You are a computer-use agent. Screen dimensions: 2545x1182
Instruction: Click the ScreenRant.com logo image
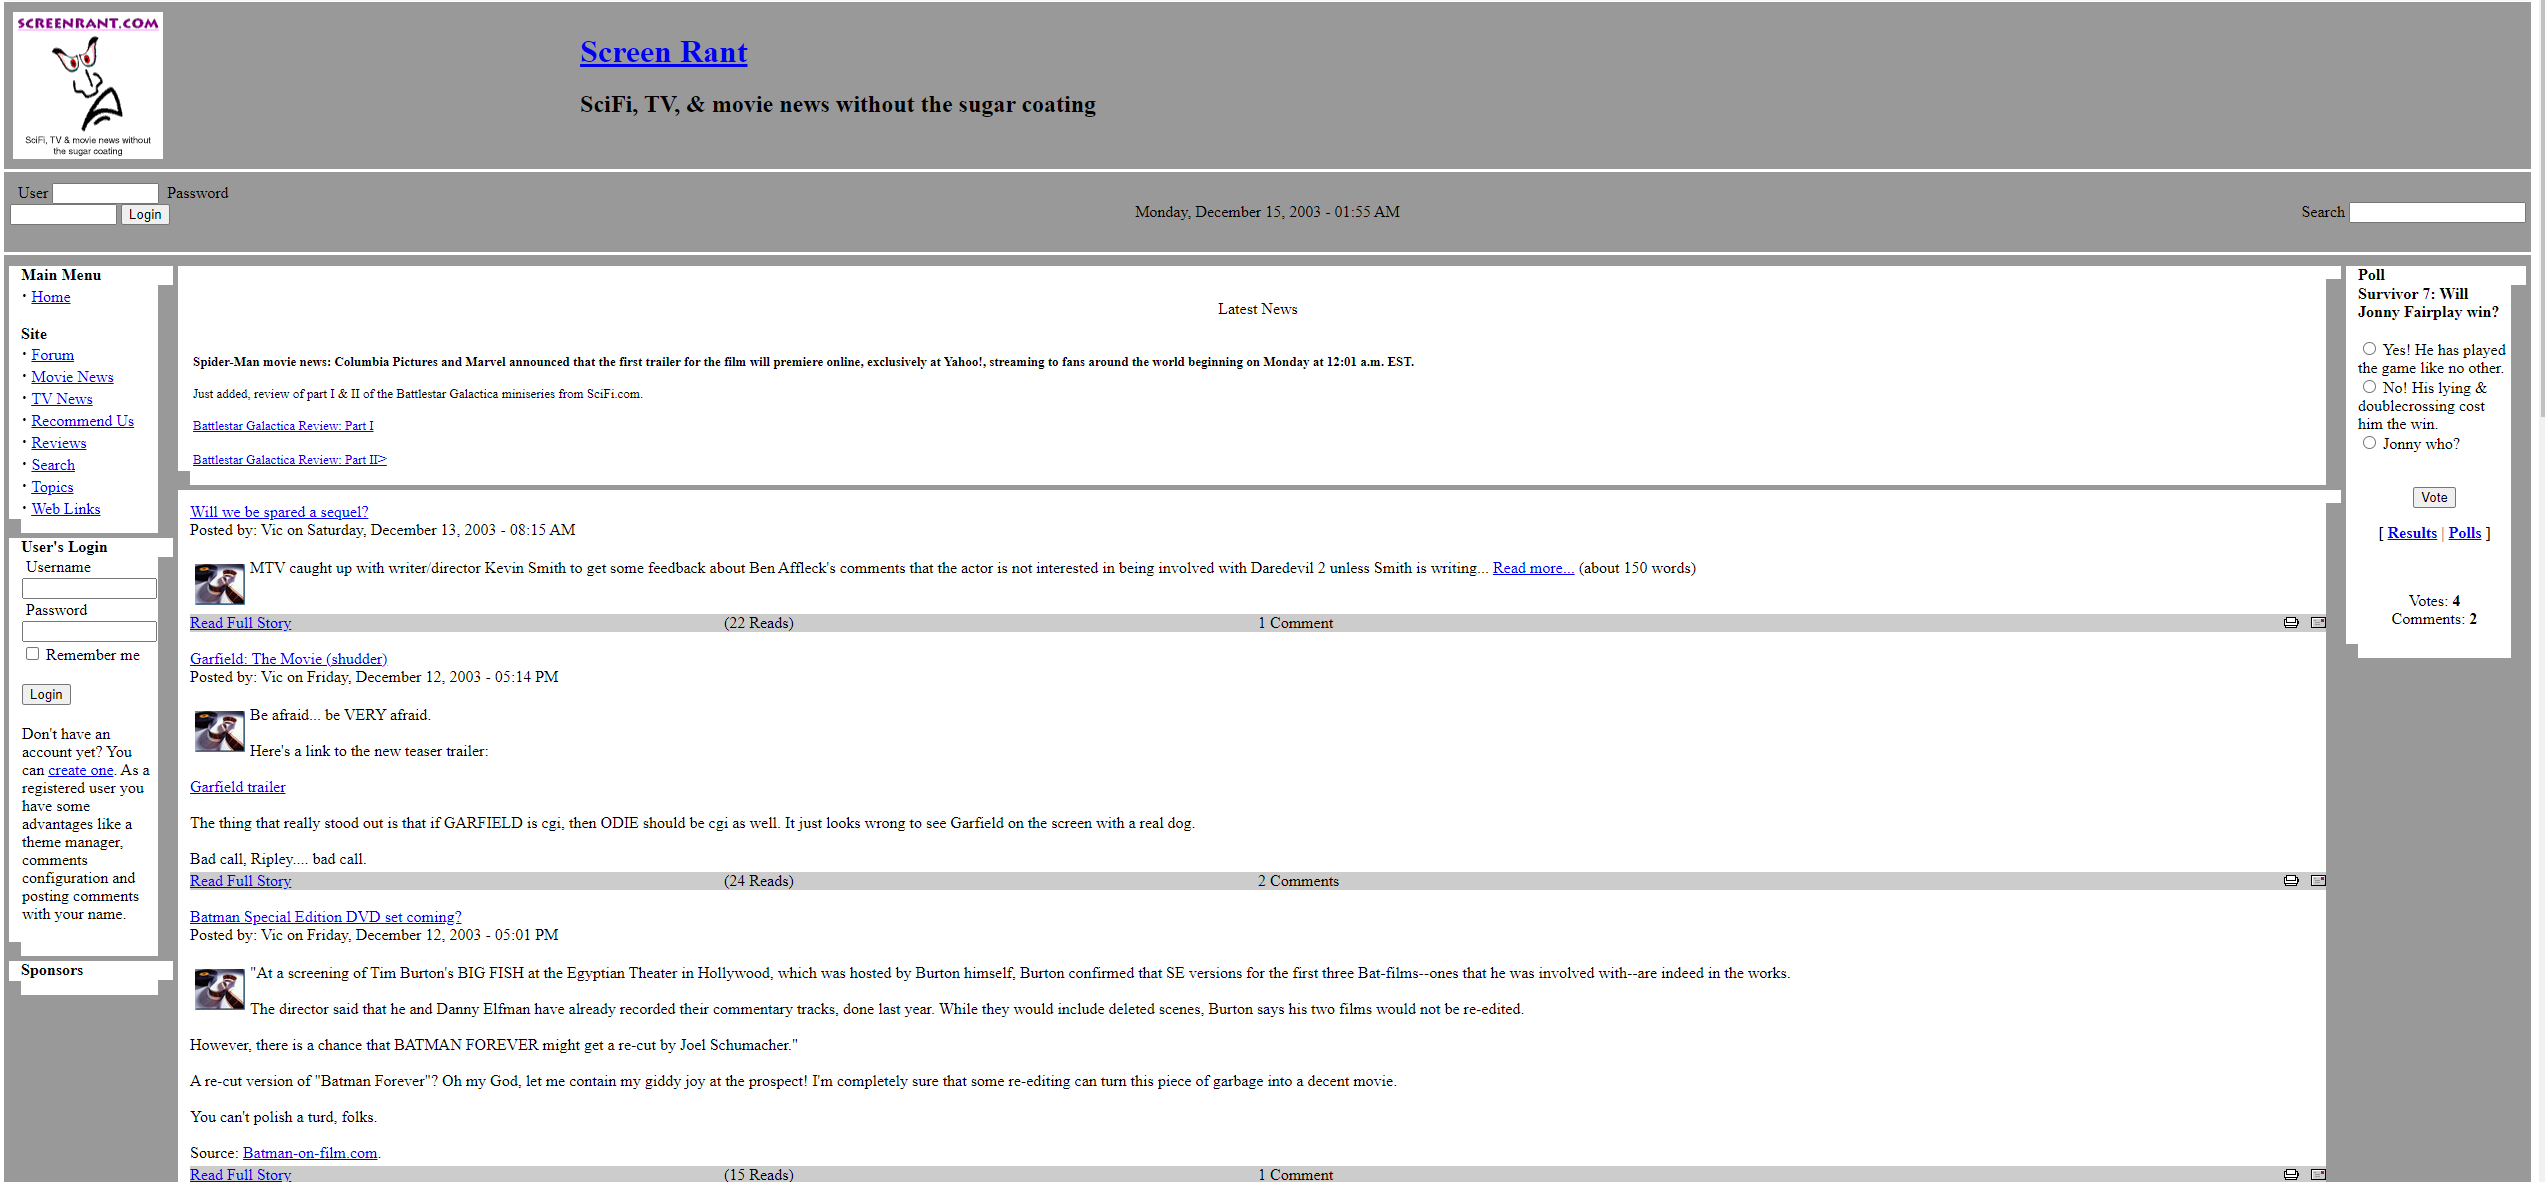coord(88,85)
